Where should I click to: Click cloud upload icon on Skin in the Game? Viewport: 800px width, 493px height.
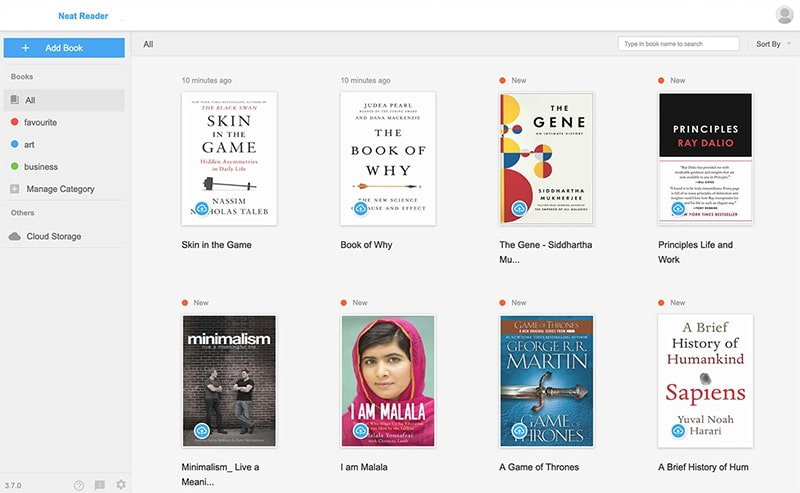coord(202,209)
